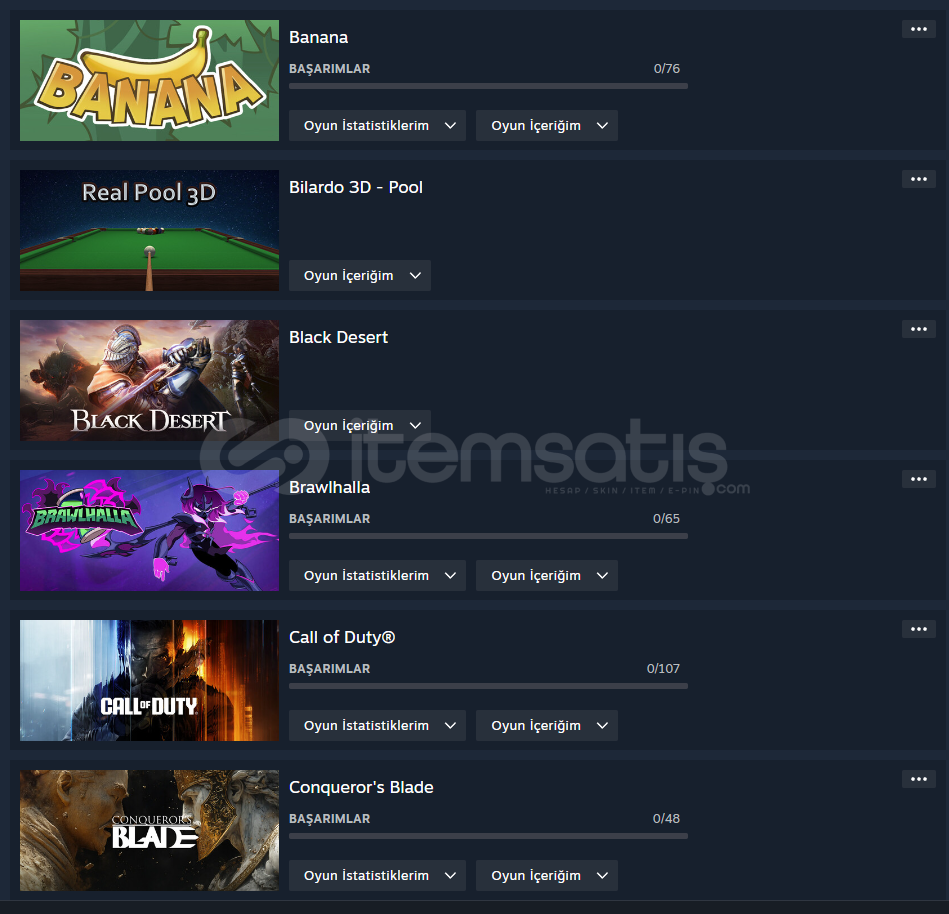Open the three-dot menu for Black Desert
This screenshot has width=949, height=914.
918,329
